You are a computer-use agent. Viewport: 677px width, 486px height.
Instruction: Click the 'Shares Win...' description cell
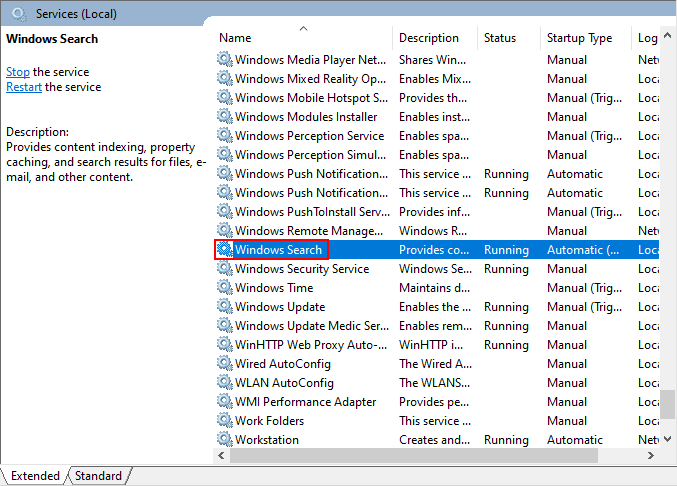tap(432, 60)
